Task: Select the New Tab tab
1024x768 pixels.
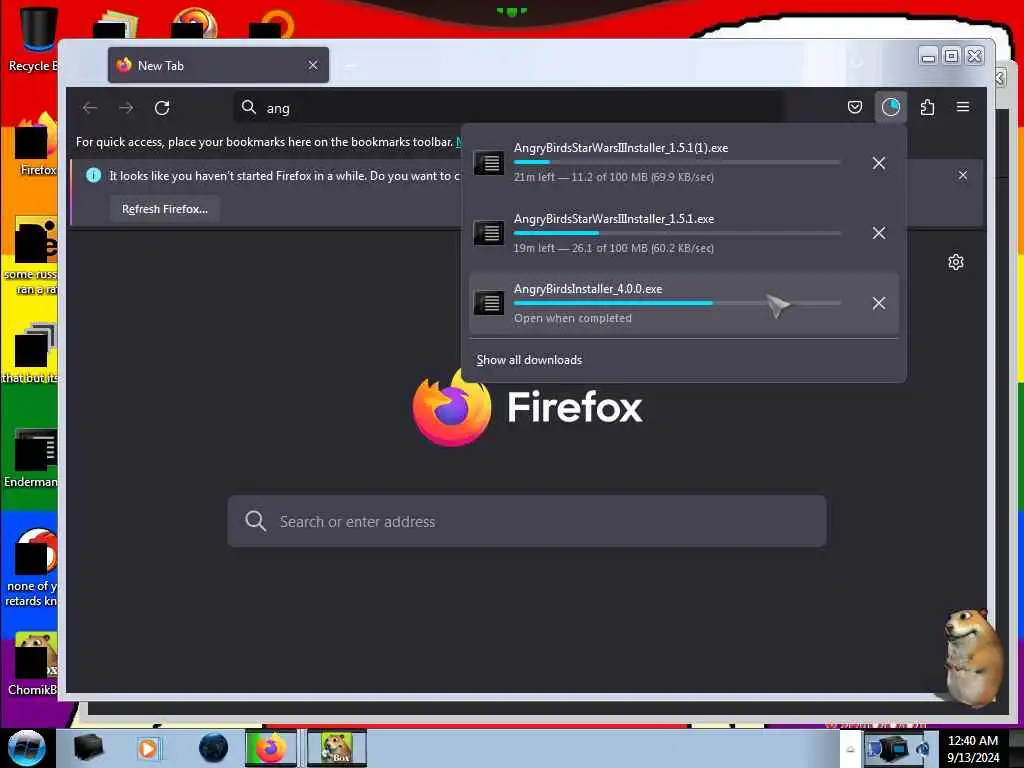Action: pyautogui.click(x=218, y=65)
